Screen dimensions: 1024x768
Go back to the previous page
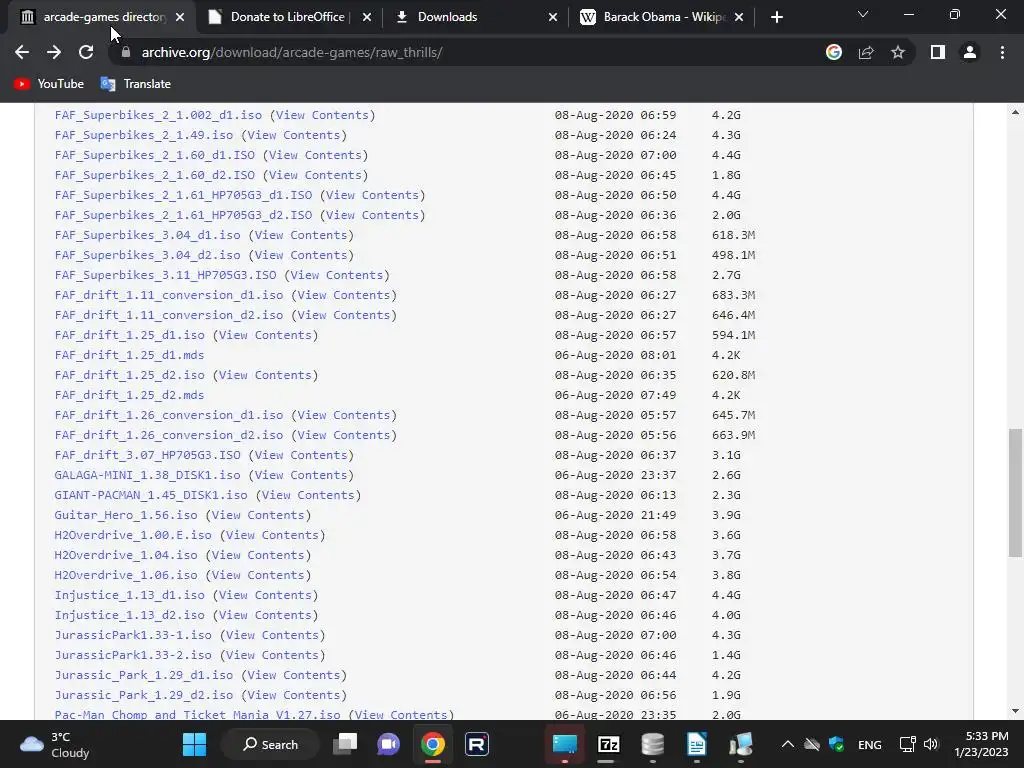point(22,52)
